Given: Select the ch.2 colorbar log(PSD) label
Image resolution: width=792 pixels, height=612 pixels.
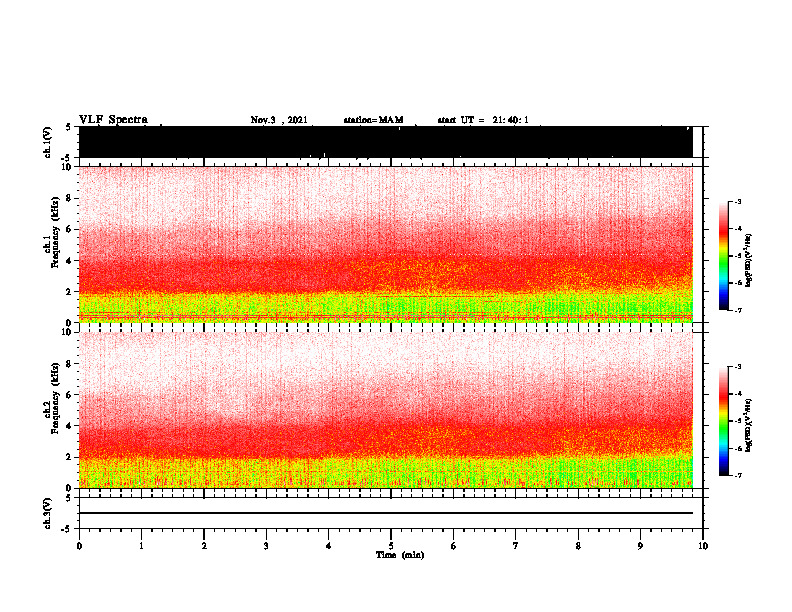Looking at the screenshot, I should [x=749, y=425].
